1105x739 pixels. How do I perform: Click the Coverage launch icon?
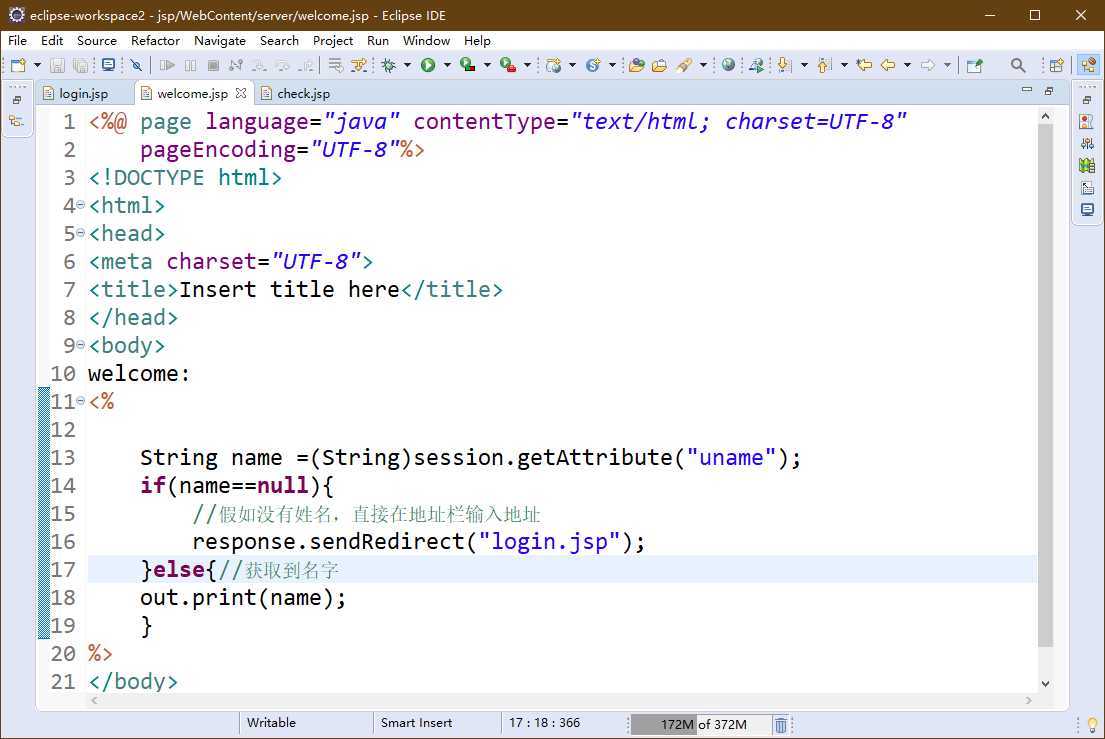pos(467,66)
